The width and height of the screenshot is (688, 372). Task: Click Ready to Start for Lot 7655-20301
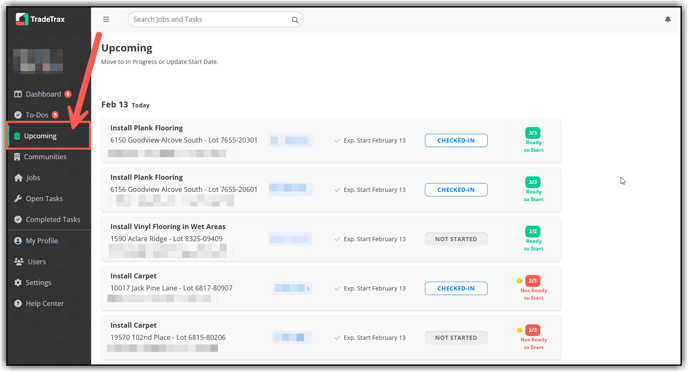pyautogui.click(x=534, y=147)
